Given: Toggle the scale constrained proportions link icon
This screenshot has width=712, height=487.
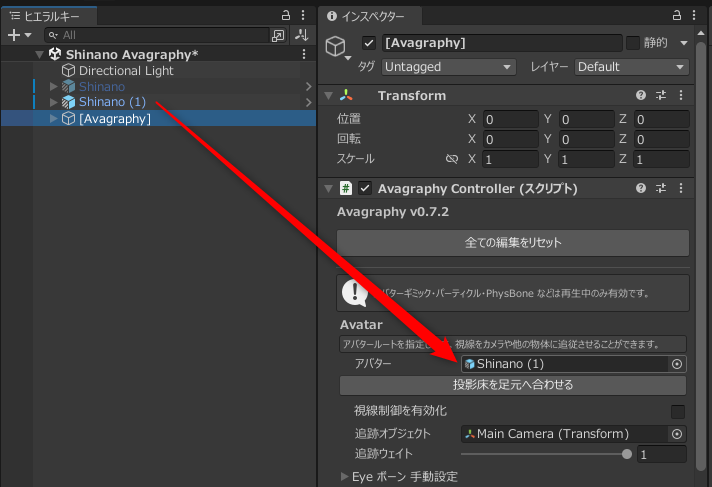Looking at the screenshot, I should tap(451, 159).
